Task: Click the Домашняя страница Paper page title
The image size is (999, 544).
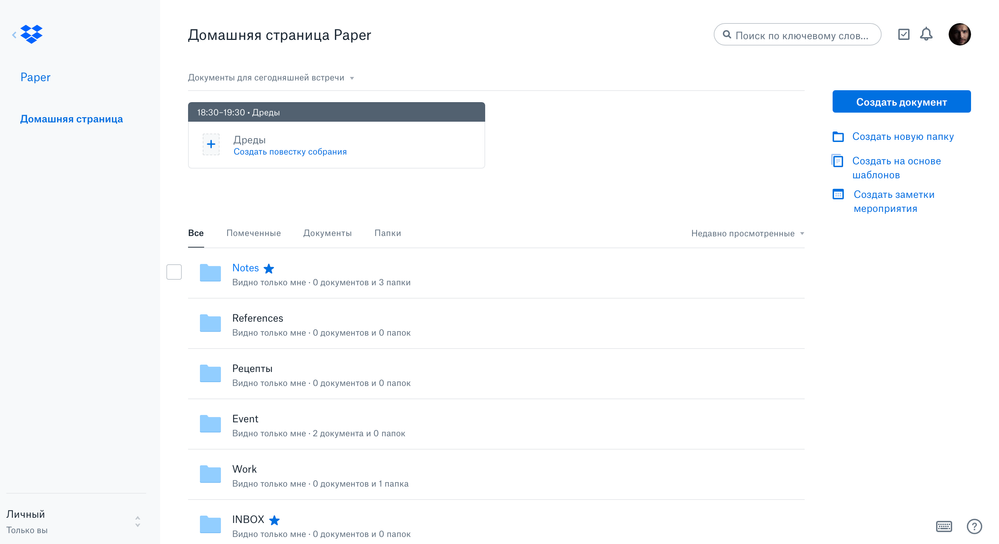Action: tap(279, 35)
